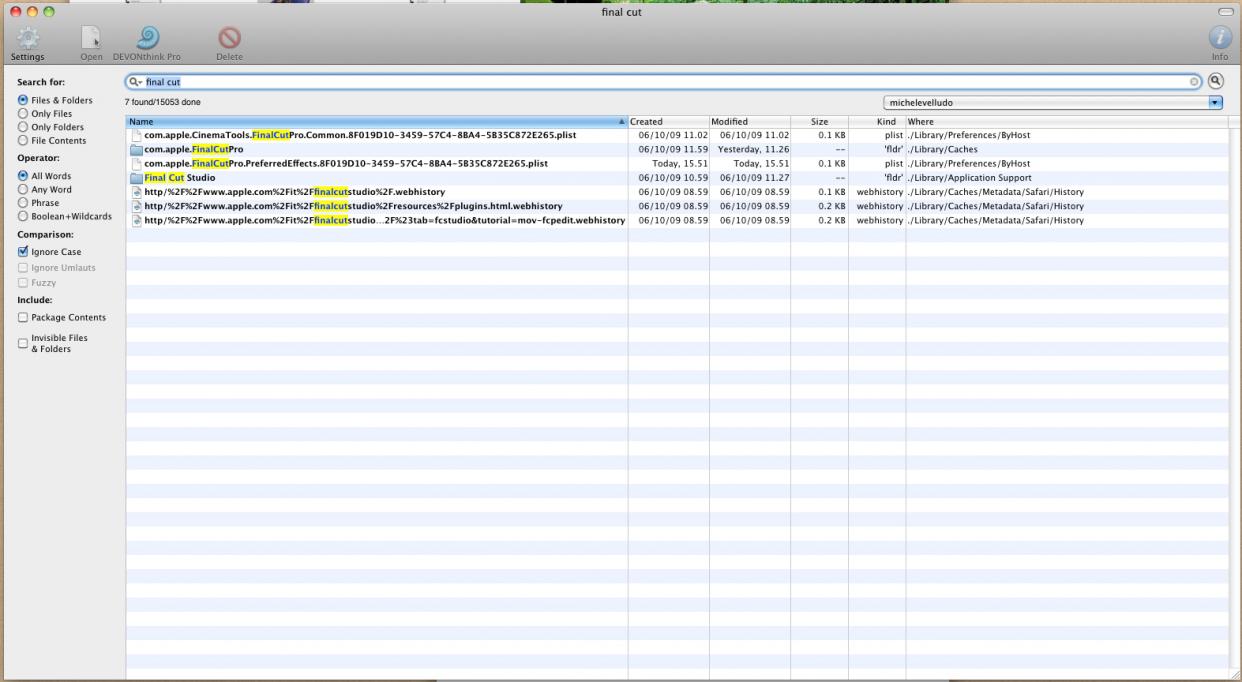Screen dimensions: 1242x682
Task: Select finalcutstudio%2F.webhistory result
Action: [x=677, y=192]
